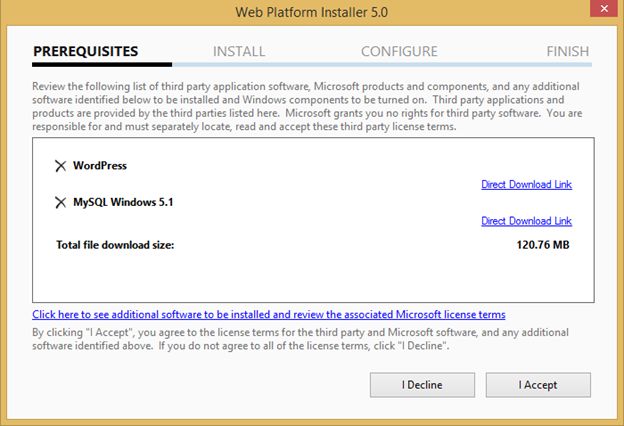This screenshot has width=624, height=426.
Task: Click the Total file download size label
Action: coord(115,244)
